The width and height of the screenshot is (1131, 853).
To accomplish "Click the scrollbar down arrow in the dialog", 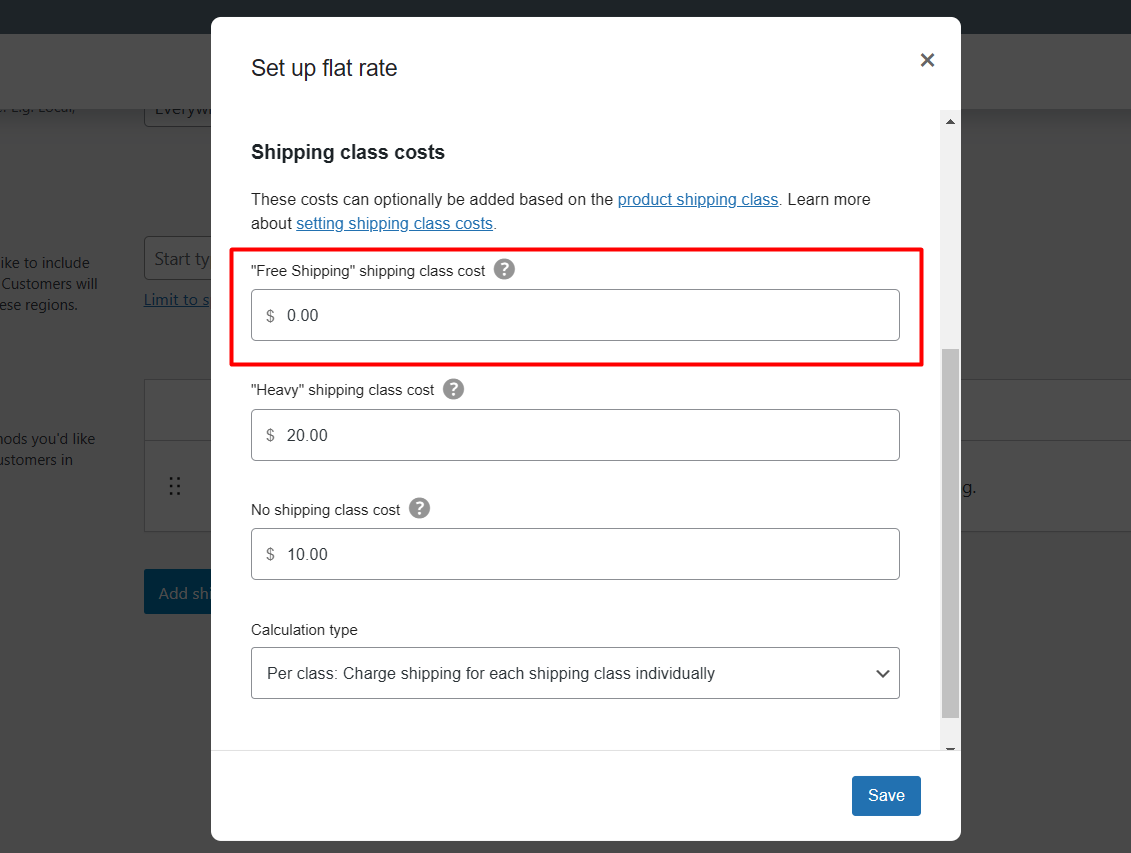I will 950,746.
